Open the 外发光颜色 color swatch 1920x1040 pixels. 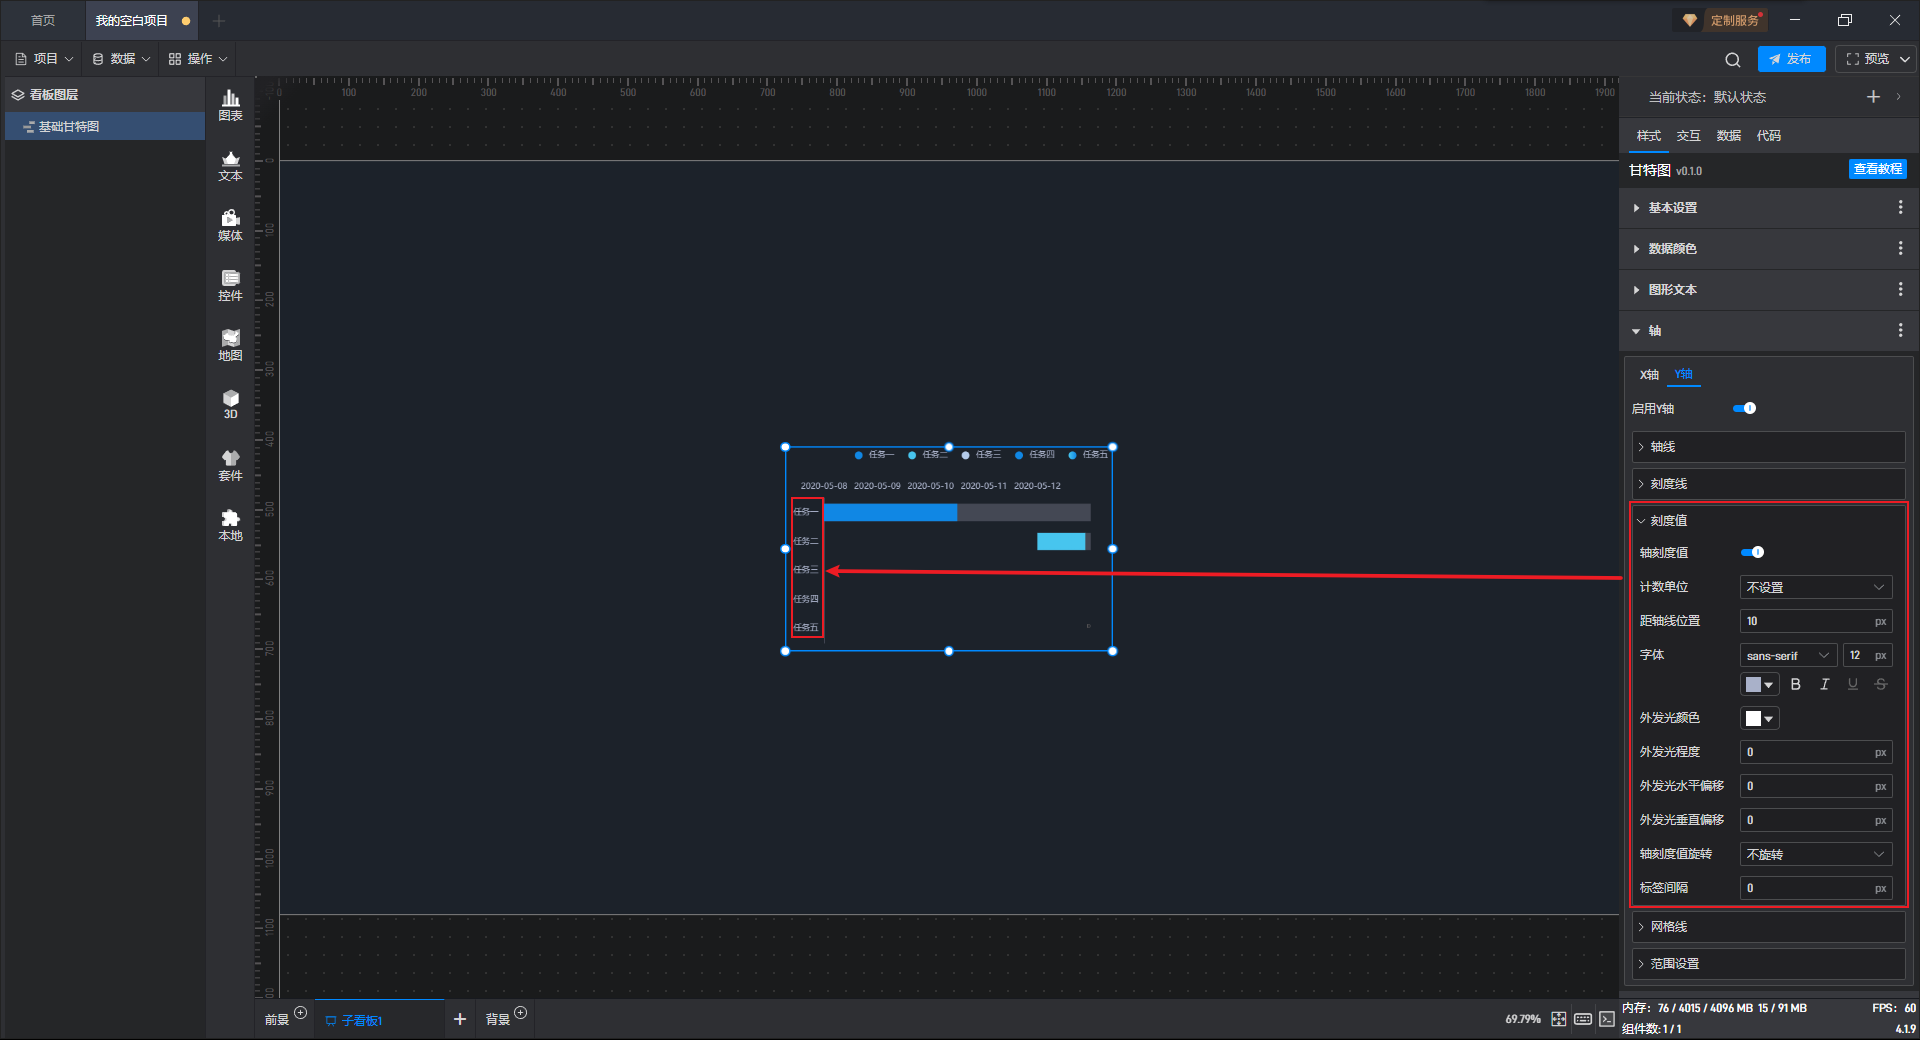pos(1759,718)
